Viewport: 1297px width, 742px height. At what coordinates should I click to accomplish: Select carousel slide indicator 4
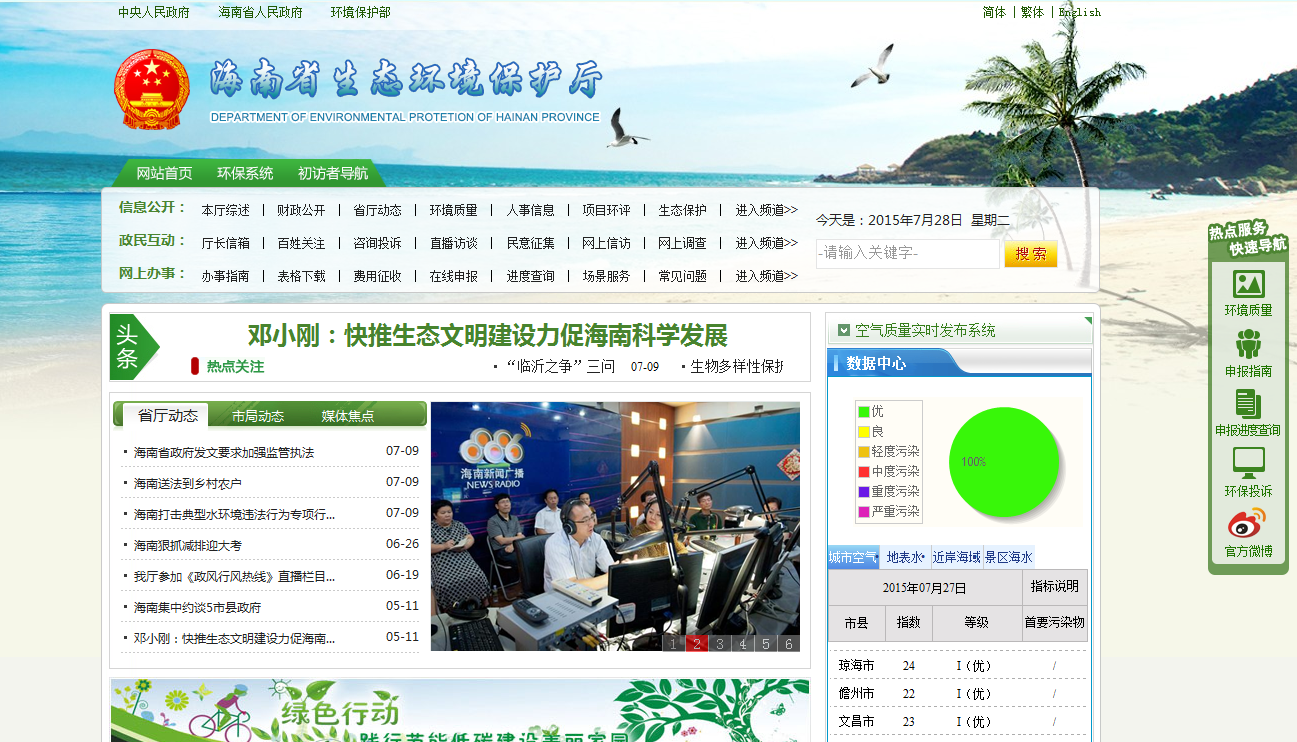(x=743, y=645)
